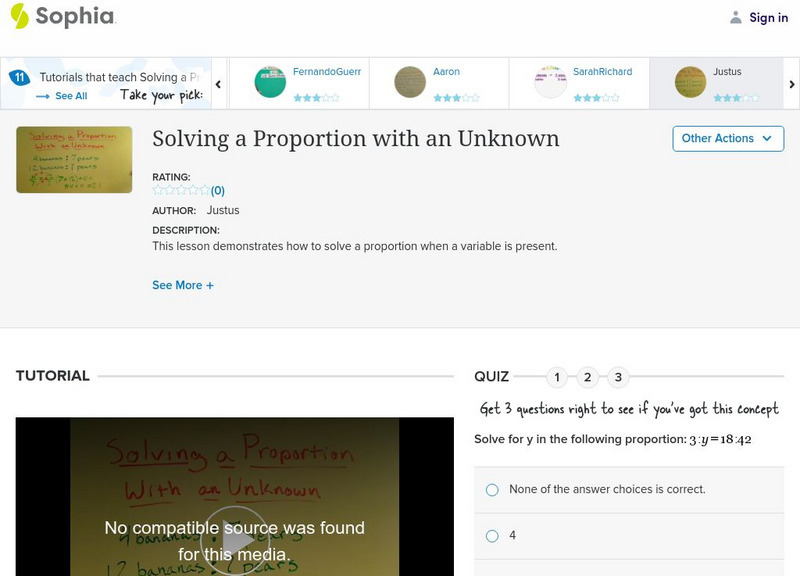Click the lesson description text
This screenshot has width=800, height=576.
(355, 246)
